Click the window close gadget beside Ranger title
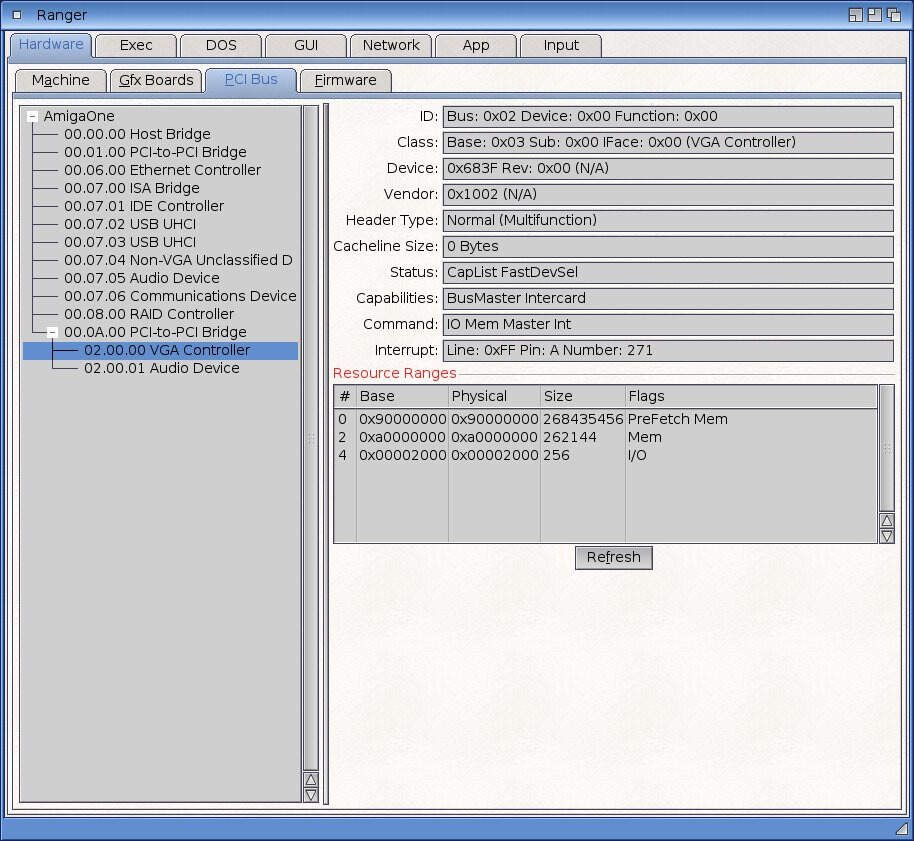Screen dimensions: 914x841 click(x=17, y=15)
